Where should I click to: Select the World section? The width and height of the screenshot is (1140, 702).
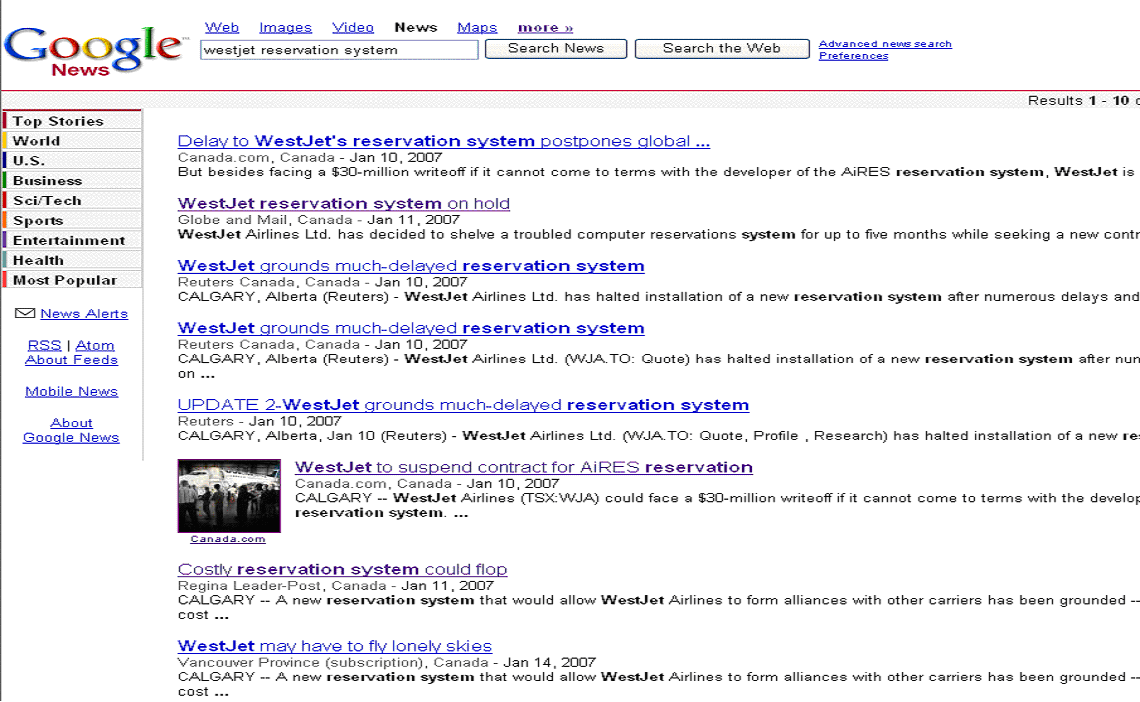(x=72, y=141)
